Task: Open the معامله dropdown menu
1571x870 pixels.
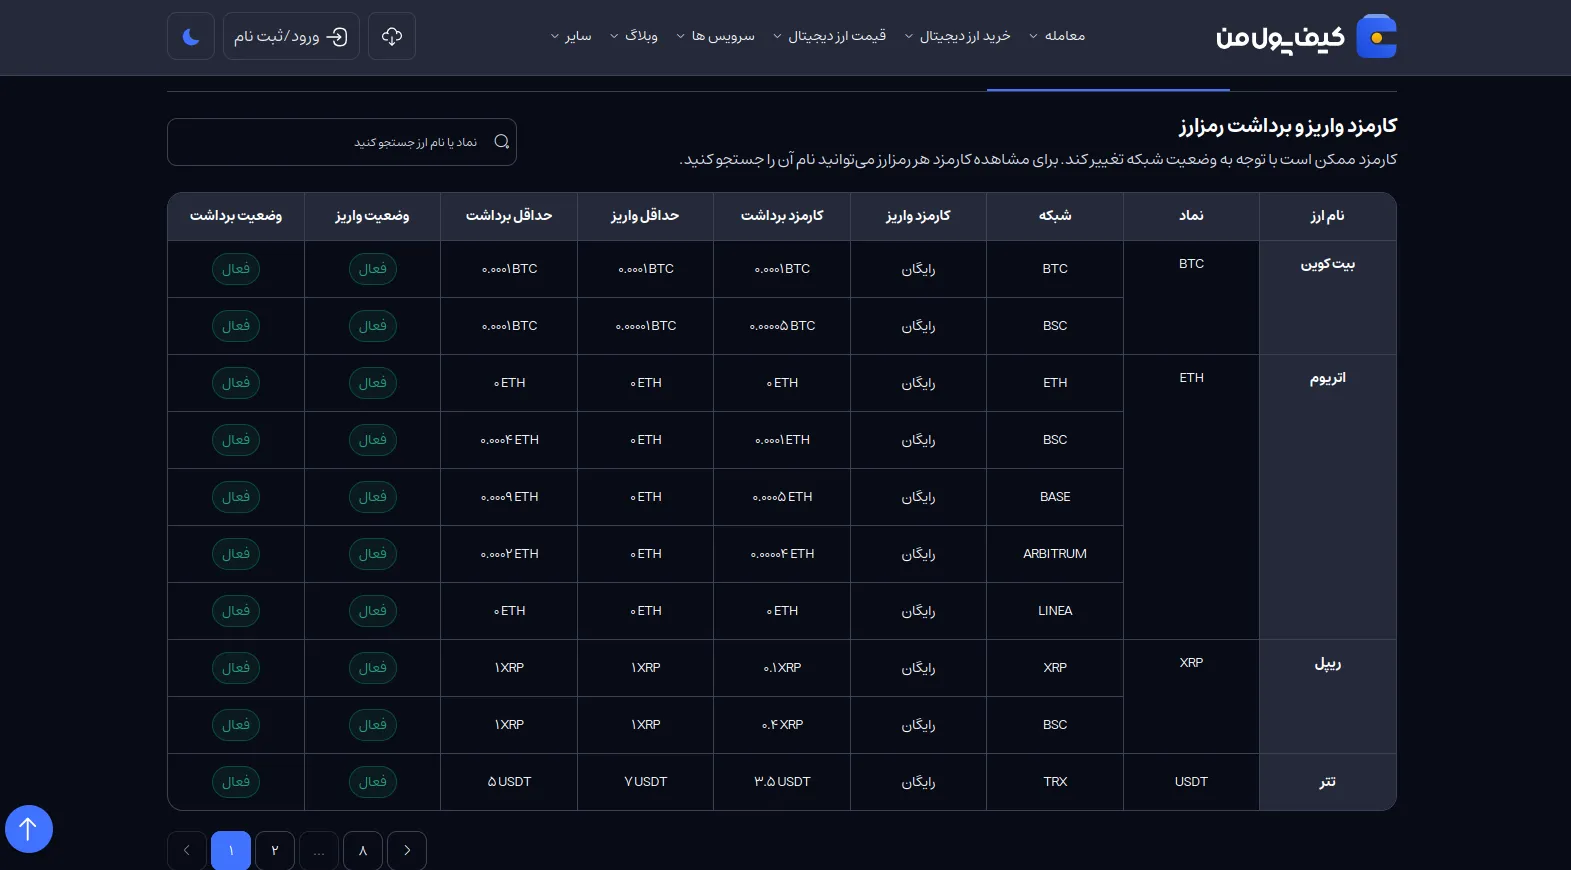Action: (1057, 36)
